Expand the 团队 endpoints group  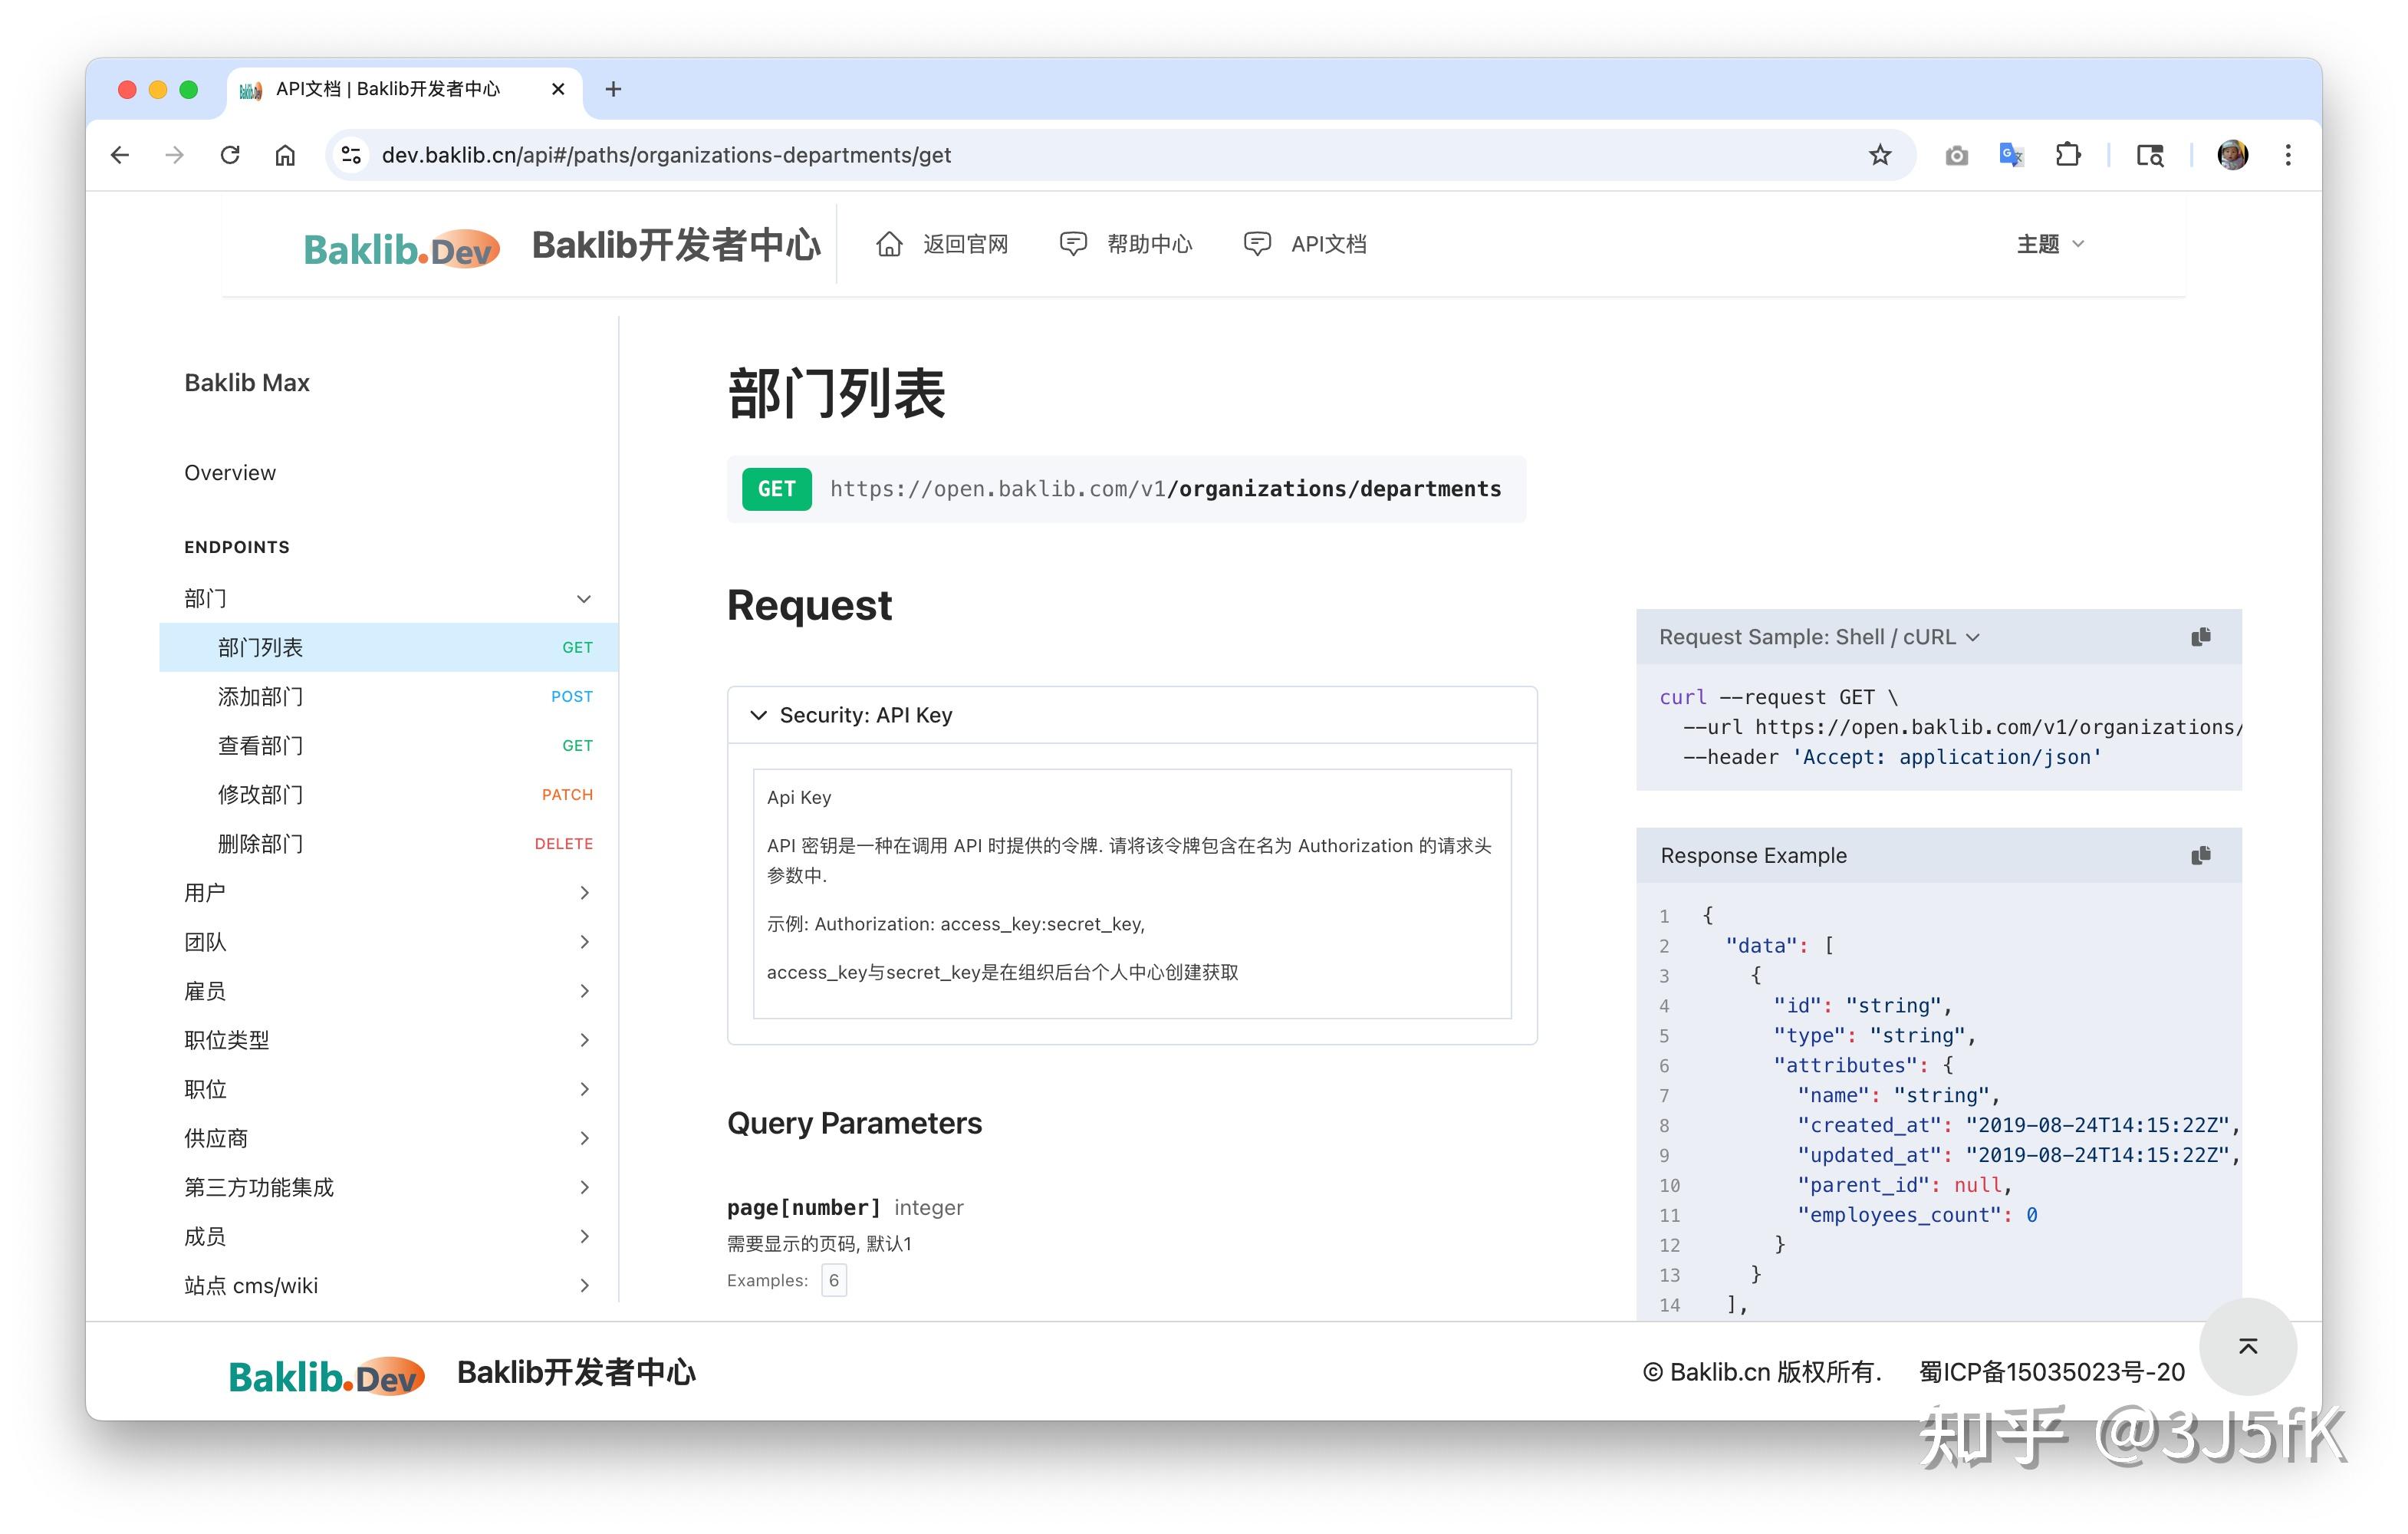[388, 941]
